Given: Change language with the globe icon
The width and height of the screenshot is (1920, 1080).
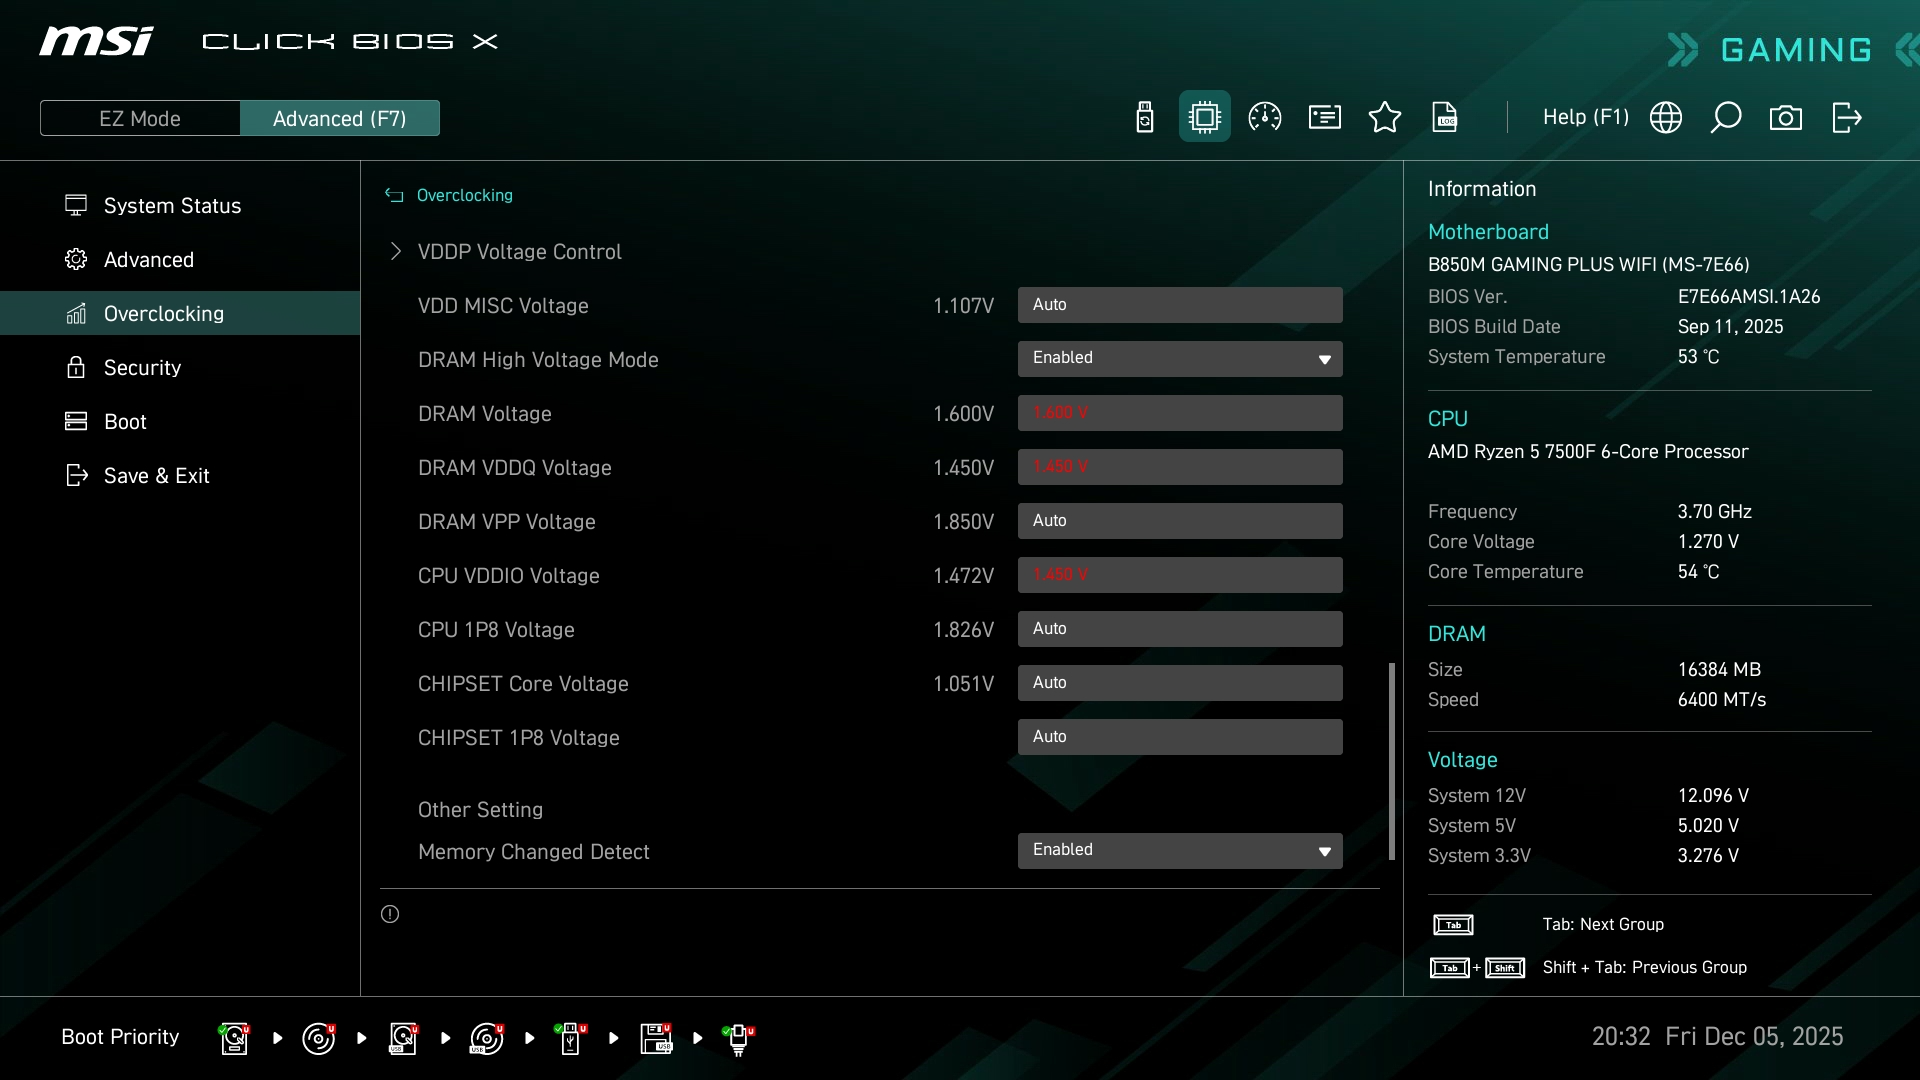Looking at the screenshot, I should coord(1666,117).
